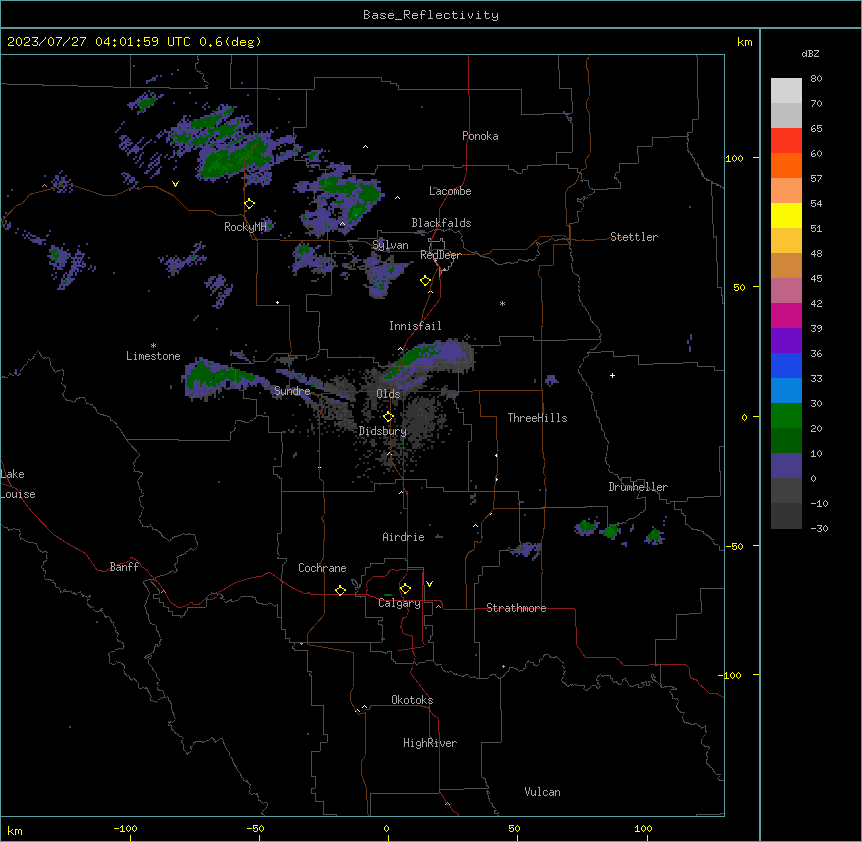Image resolution: width=862 pixels, height=842 pixels.
Task: Click the Okotoks city label
Action: pyautogui.click(x=412, y=700)
